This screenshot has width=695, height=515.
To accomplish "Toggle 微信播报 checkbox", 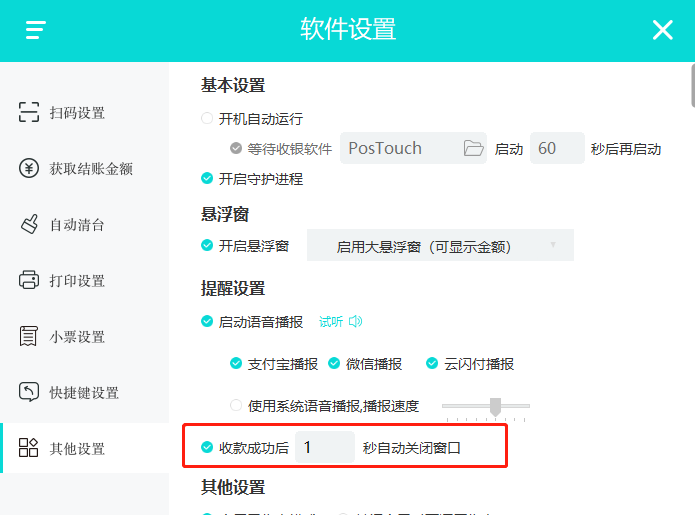I will (x=335, y=364).
